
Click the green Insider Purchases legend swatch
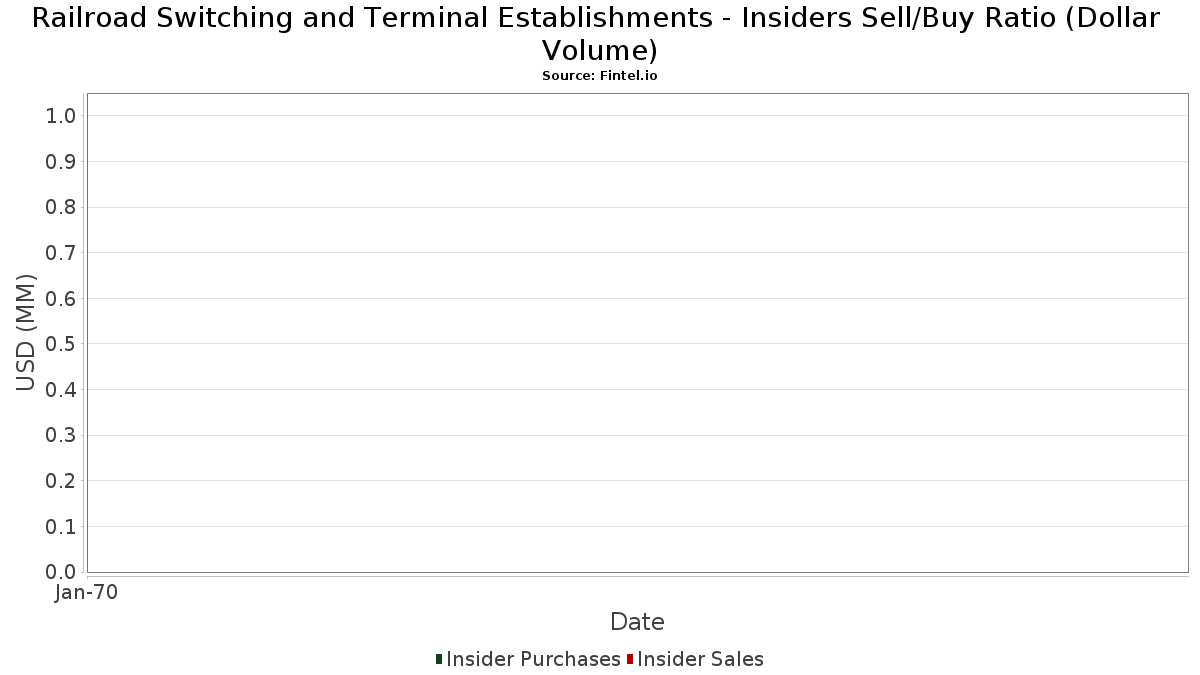pyautogui.click(x=439, y=659)
